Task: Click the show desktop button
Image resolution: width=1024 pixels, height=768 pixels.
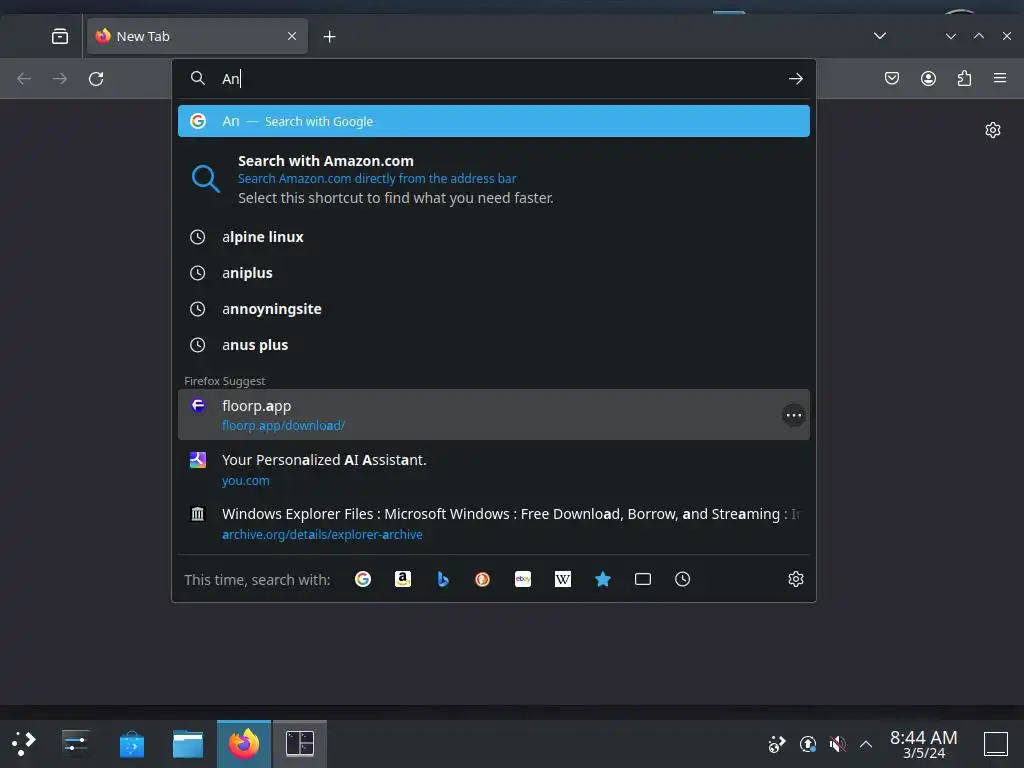Action: click(x=996, y=744)
